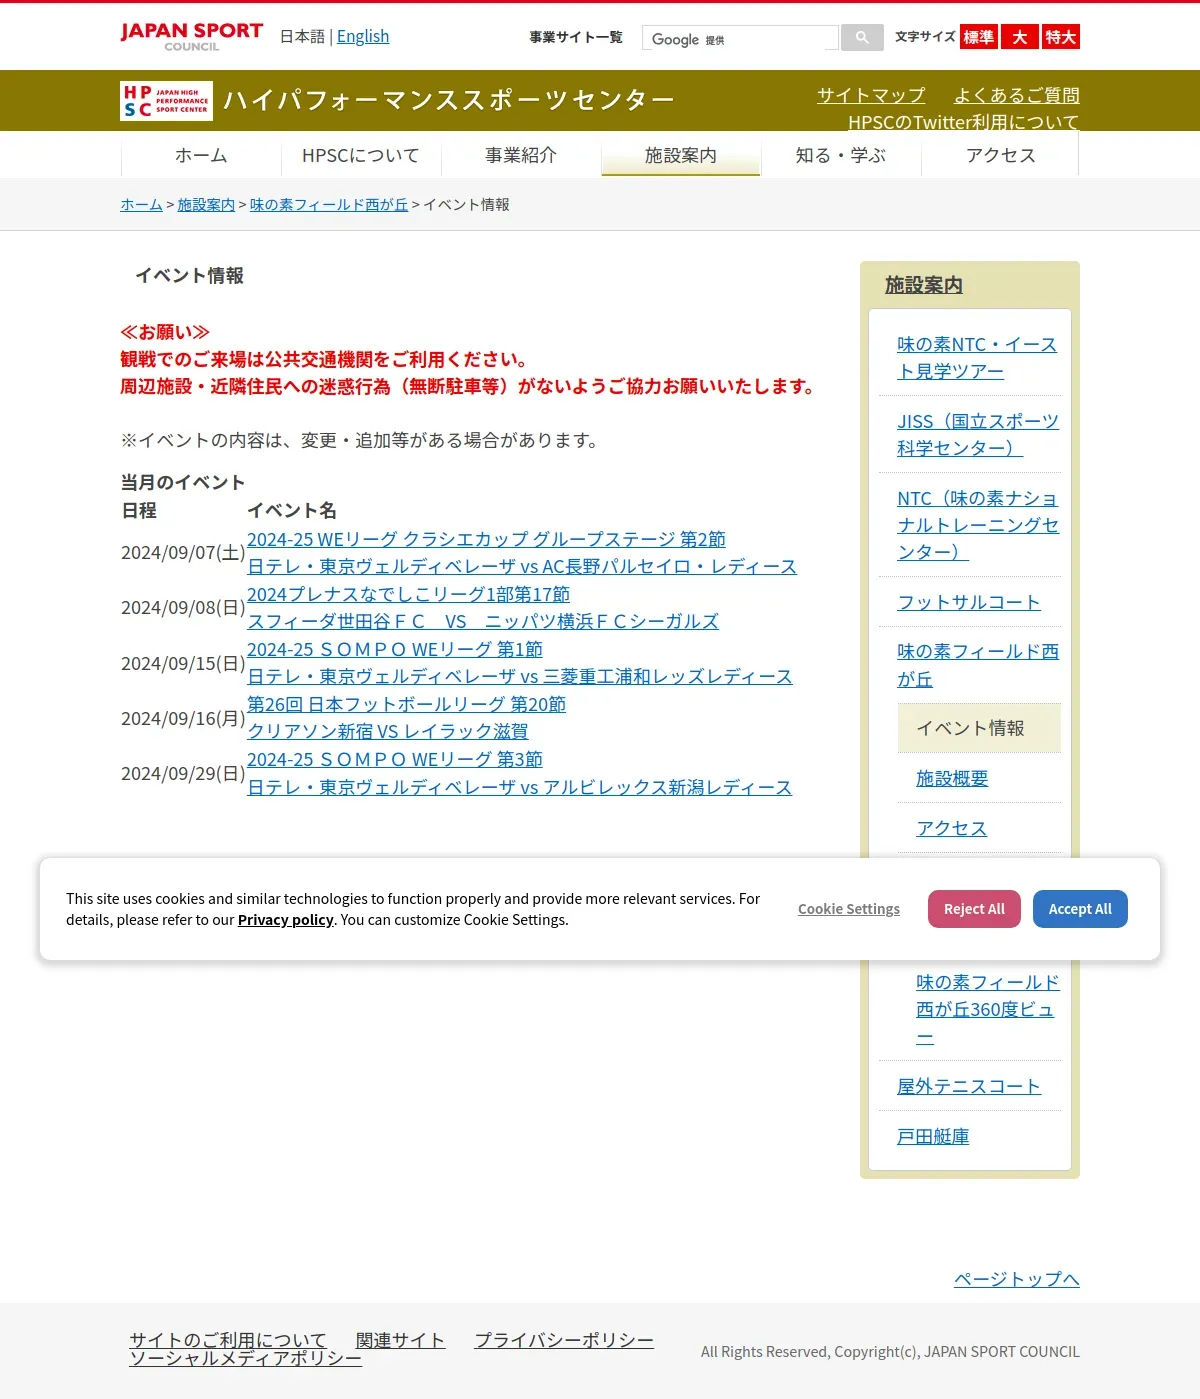Click the Japan Sport Council logo
The width and height of the screenshot is (1200, 1399).
click(191, 37)
